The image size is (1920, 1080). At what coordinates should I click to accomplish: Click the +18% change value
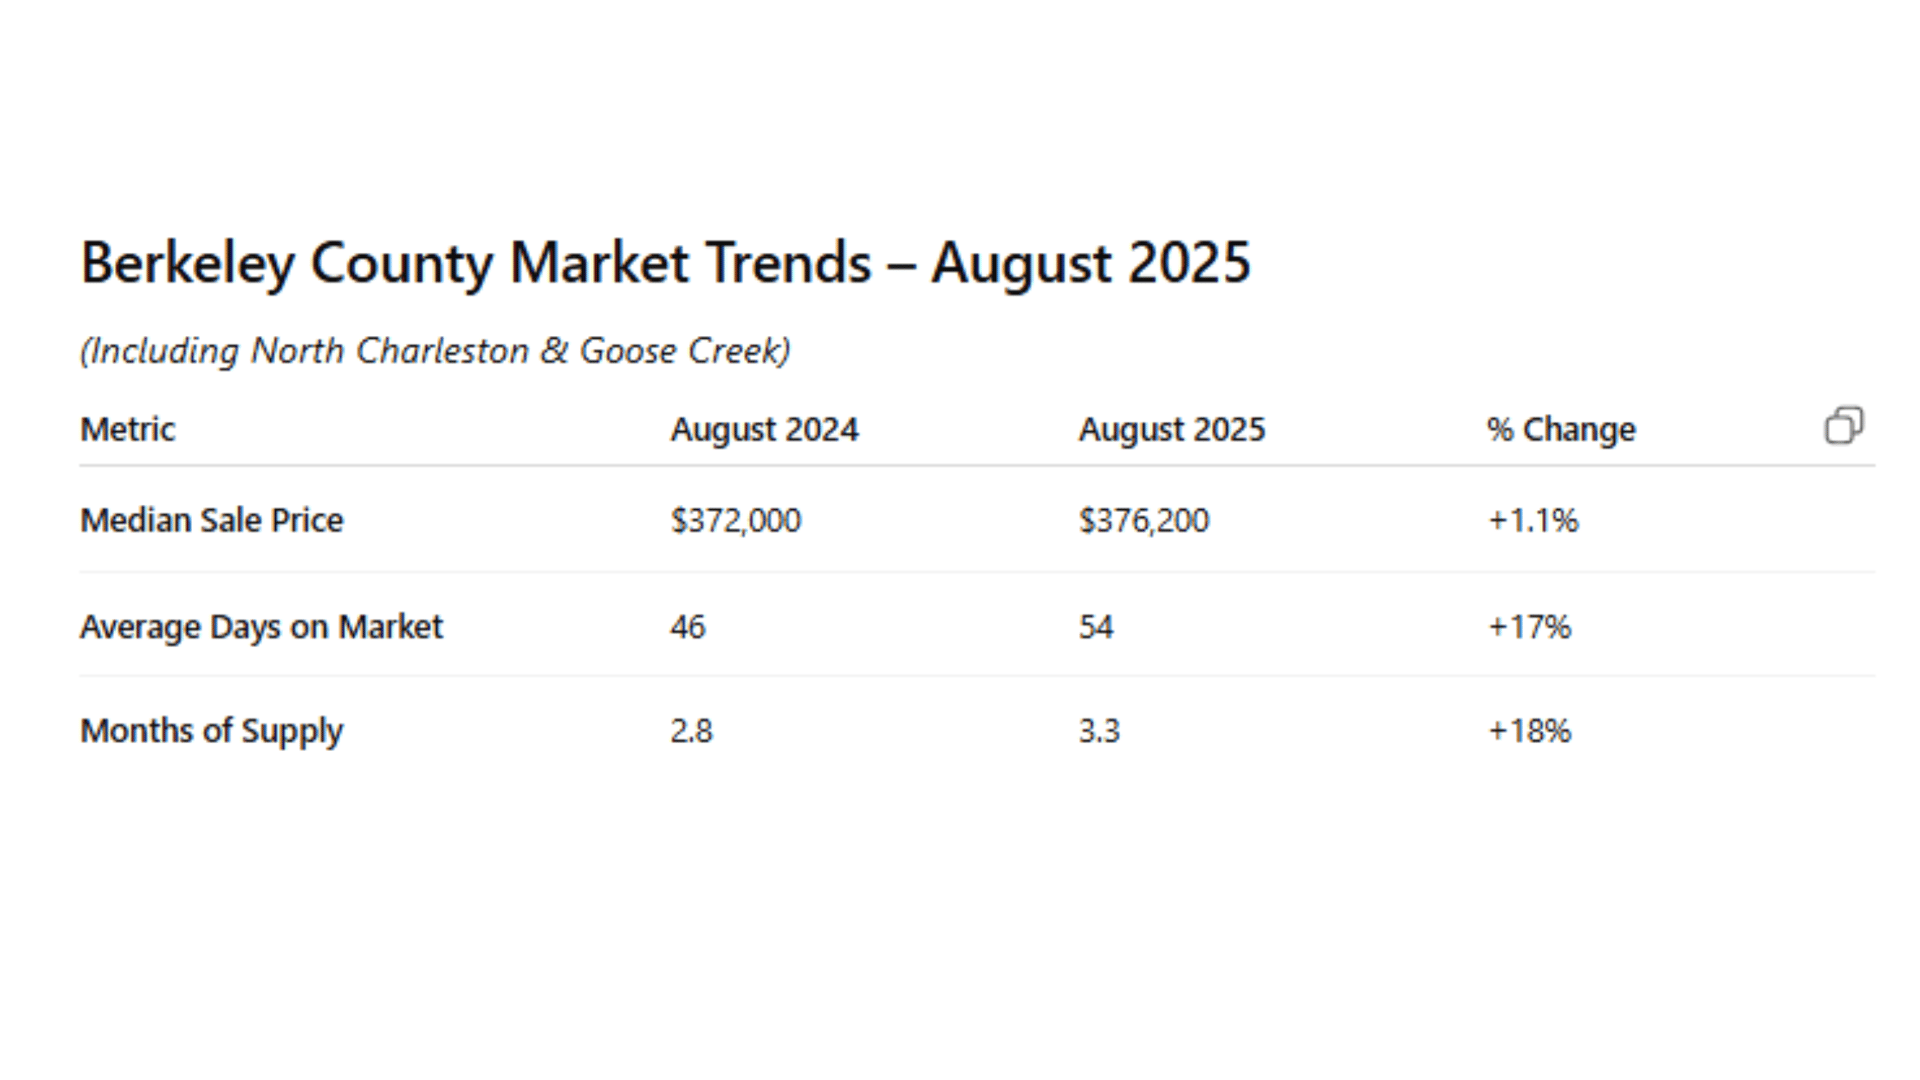[1528, 731]
